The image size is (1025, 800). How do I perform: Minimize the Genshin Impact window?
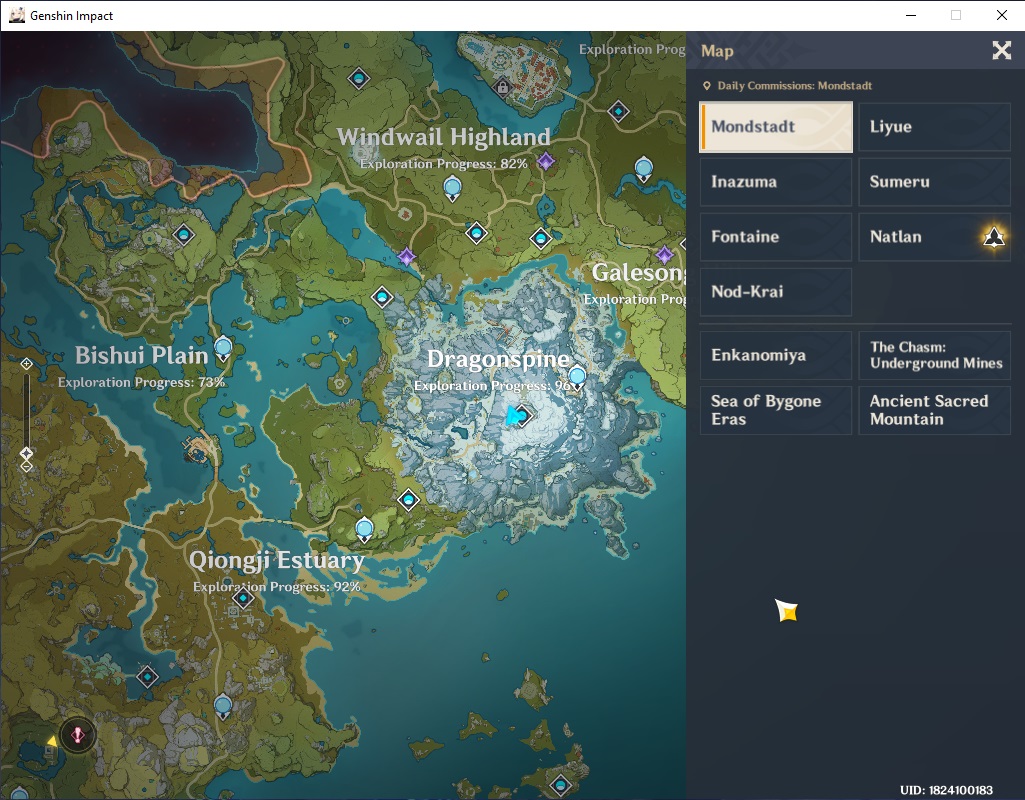[911, 15]
